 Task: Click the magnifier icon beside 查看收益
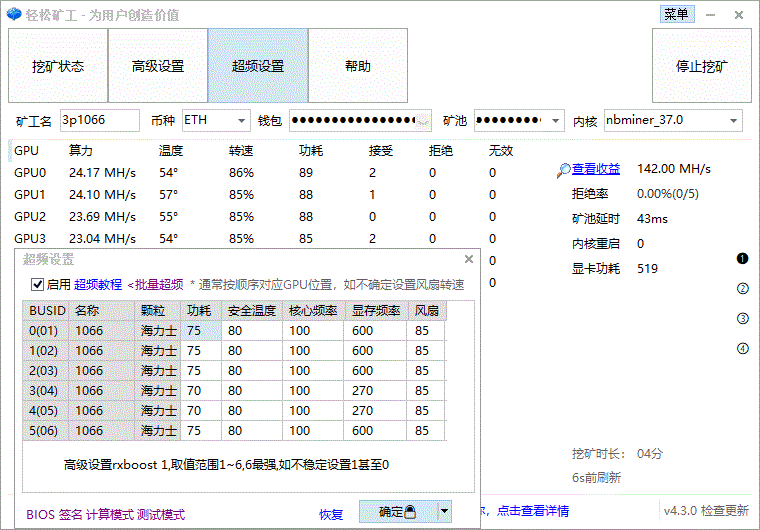[x=565, y=169]
